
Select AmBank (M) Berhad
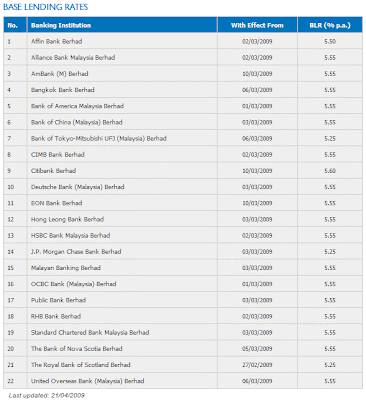pyautogui.click(x=60, y=74)
